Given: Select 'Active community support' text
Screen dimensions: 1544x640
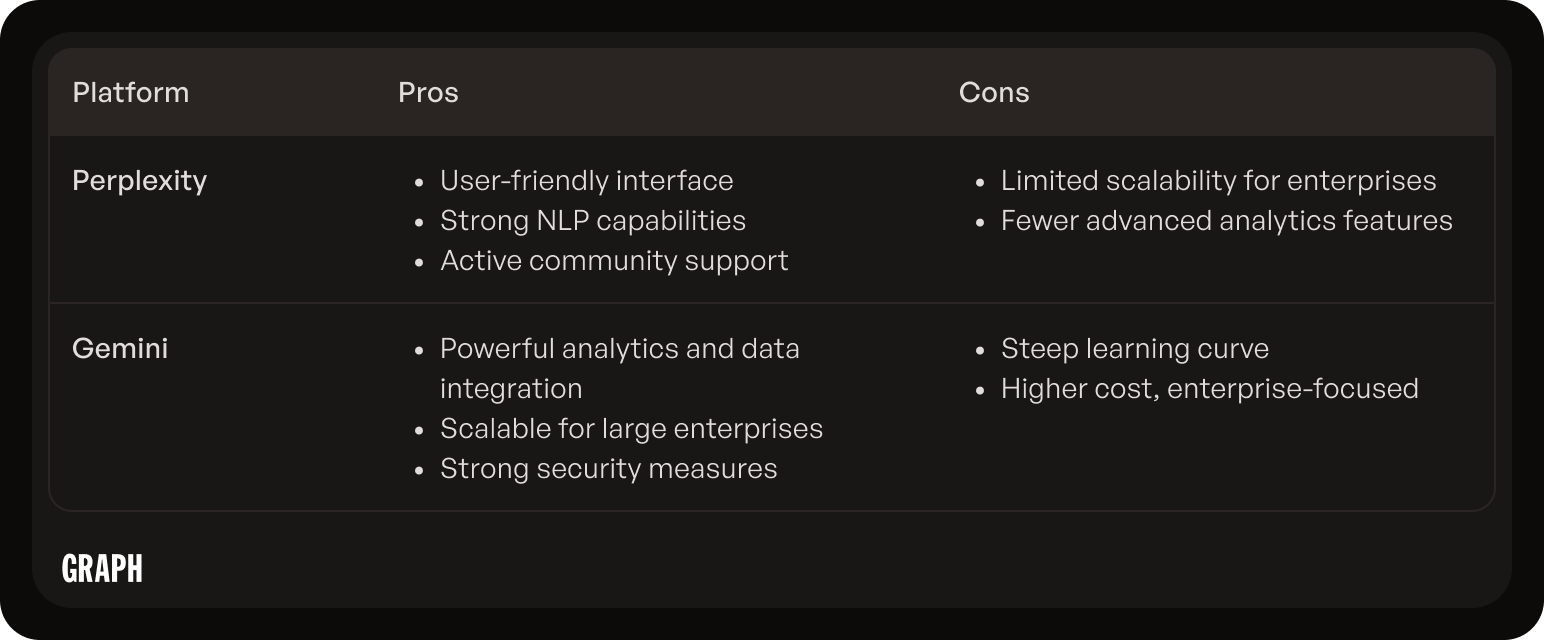Looking at the screenshot, I should pyautogui.click(x=614, y=261).
